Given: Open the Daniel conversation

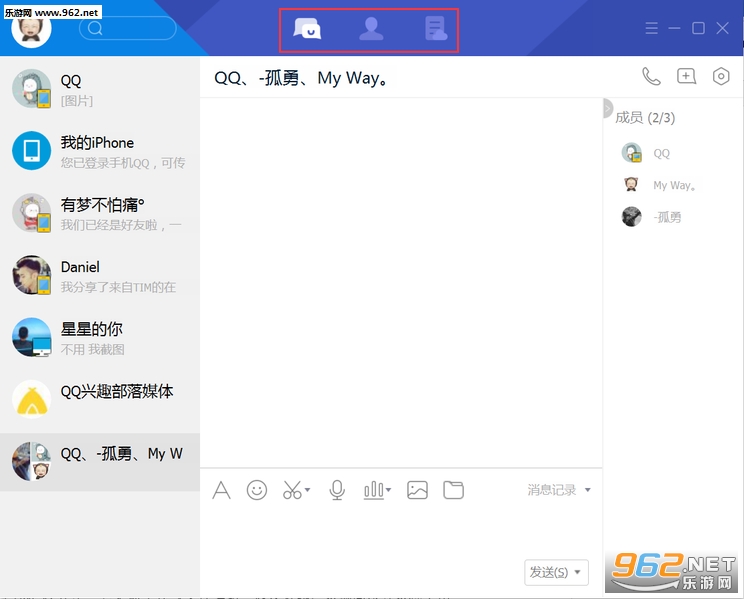Looking at the screenshot, I should [100, 275].
